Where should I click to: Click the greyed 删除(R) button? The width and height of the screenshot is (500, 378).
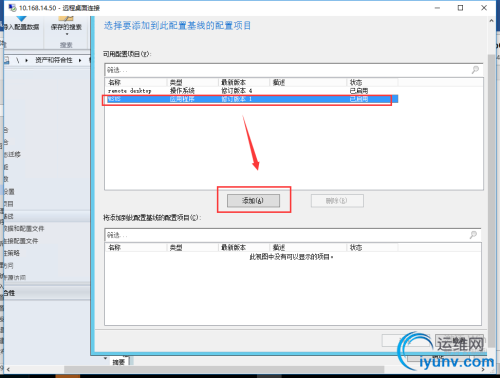[337, 201]
